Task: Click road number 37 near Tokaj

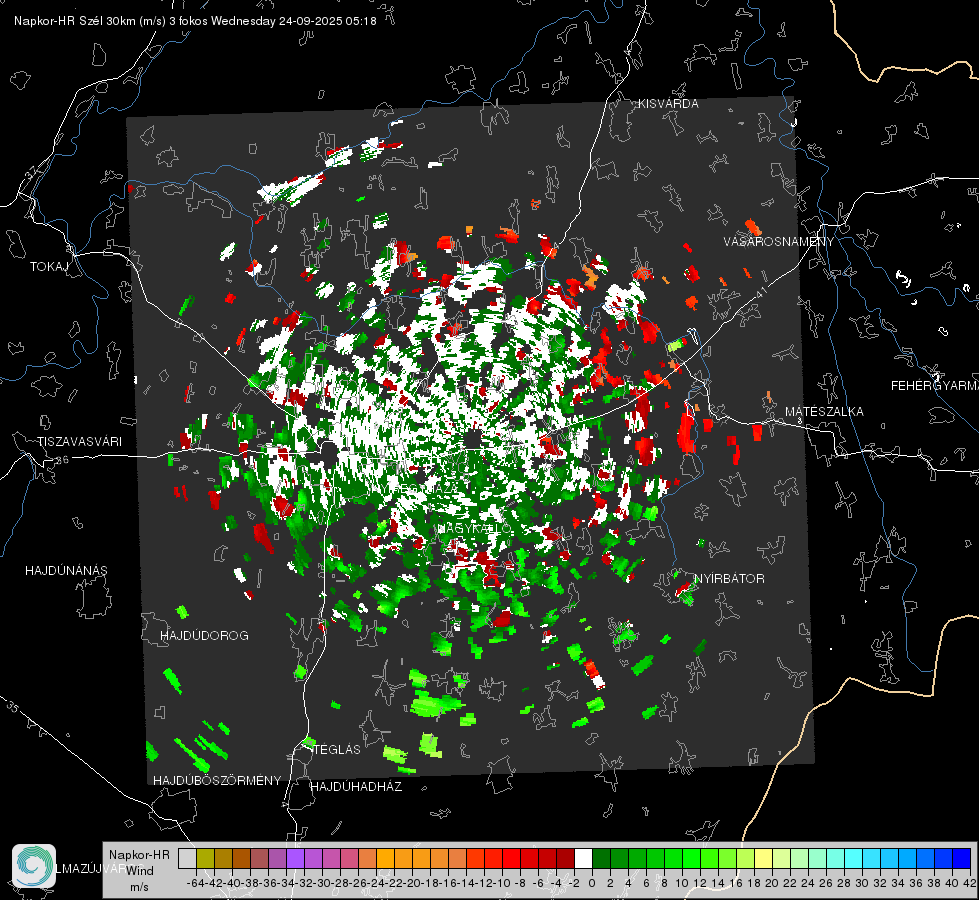Action: point(32,171)
